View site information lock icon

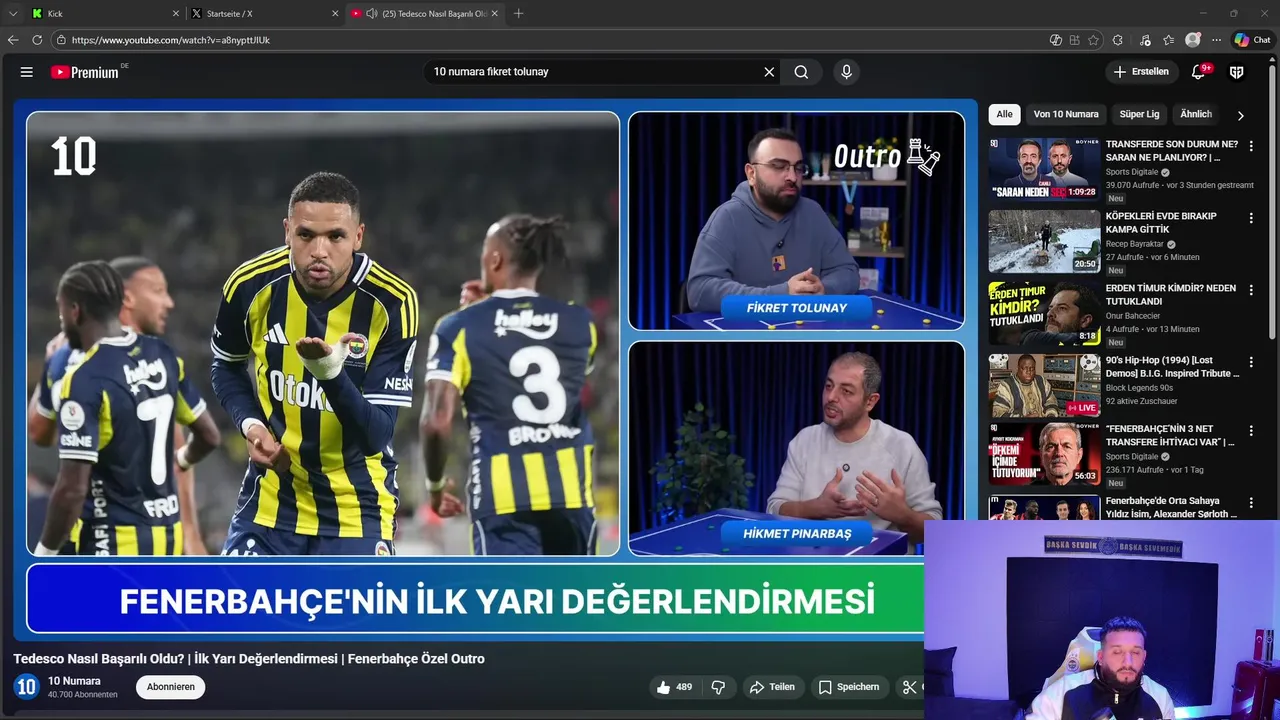[x=61, y=40]
